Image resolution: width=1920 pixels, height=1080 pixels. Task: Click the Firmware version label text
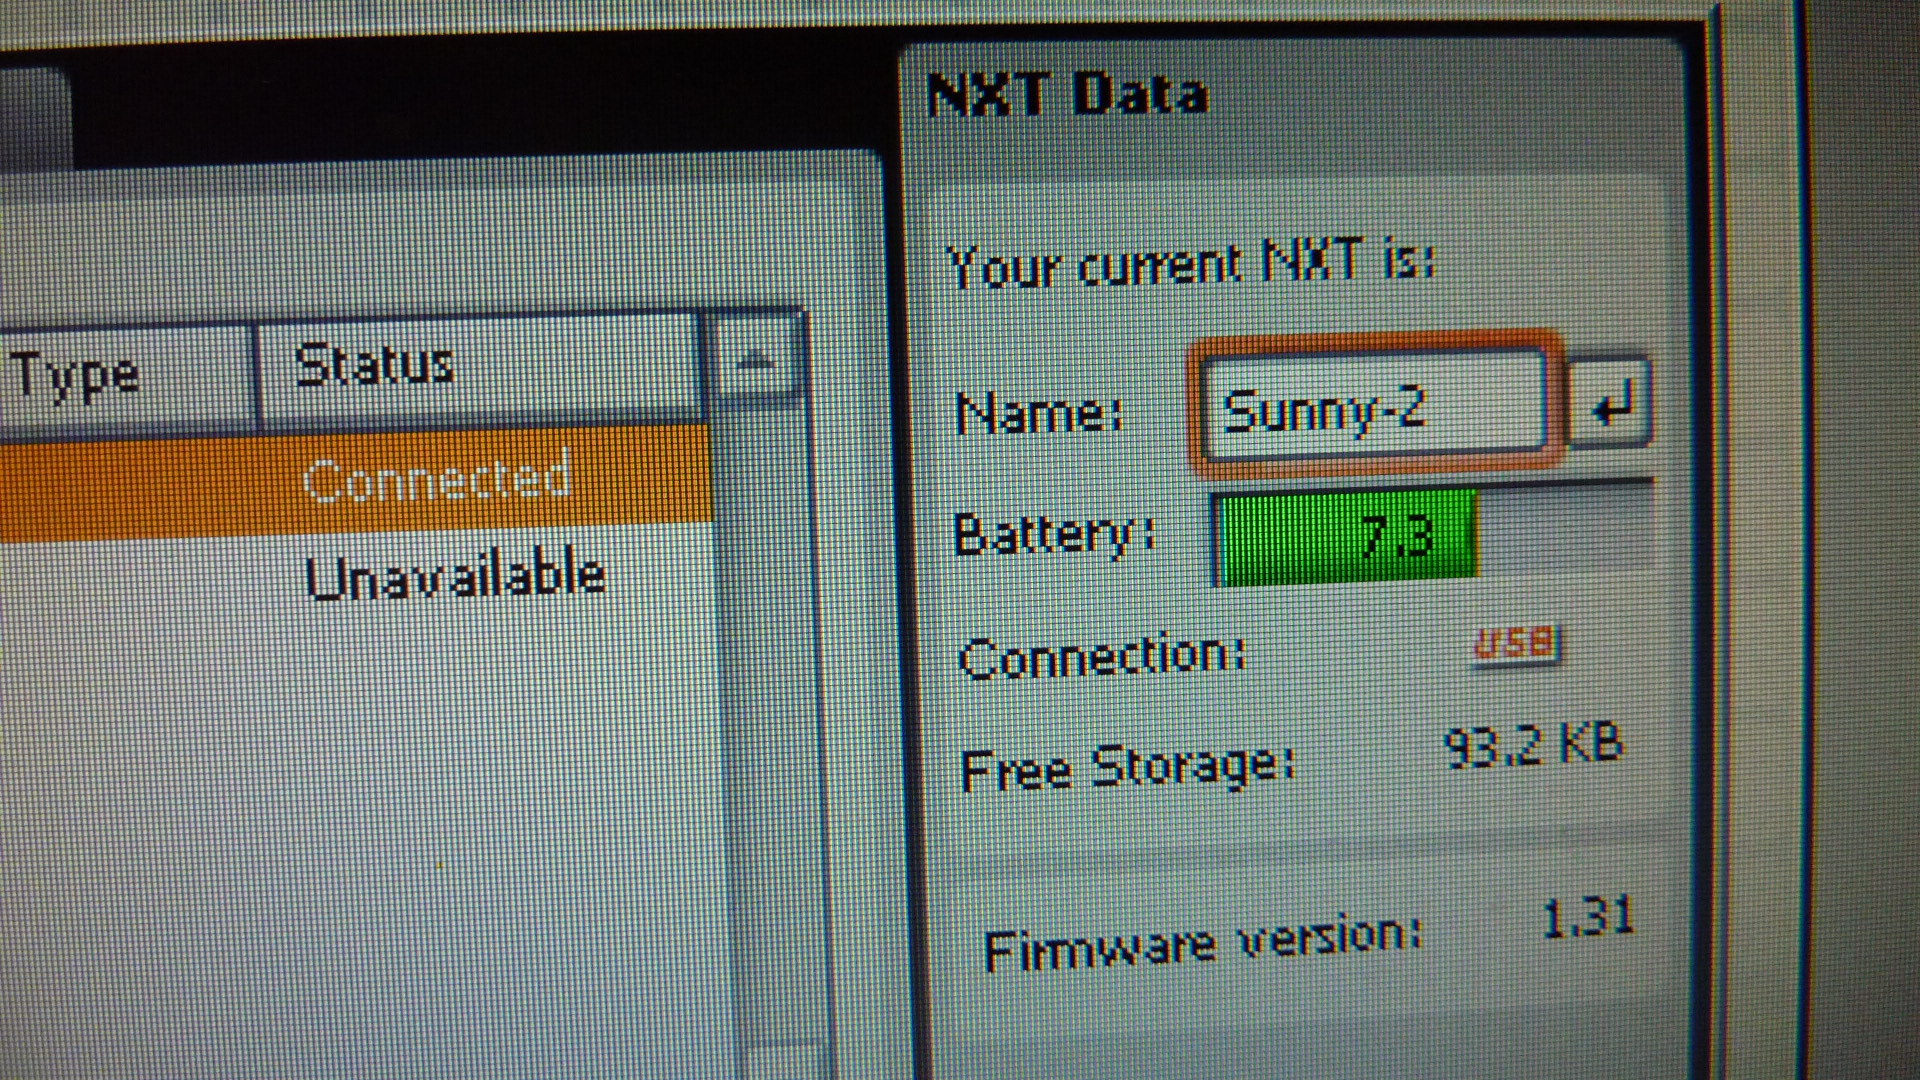point(1201,943)
